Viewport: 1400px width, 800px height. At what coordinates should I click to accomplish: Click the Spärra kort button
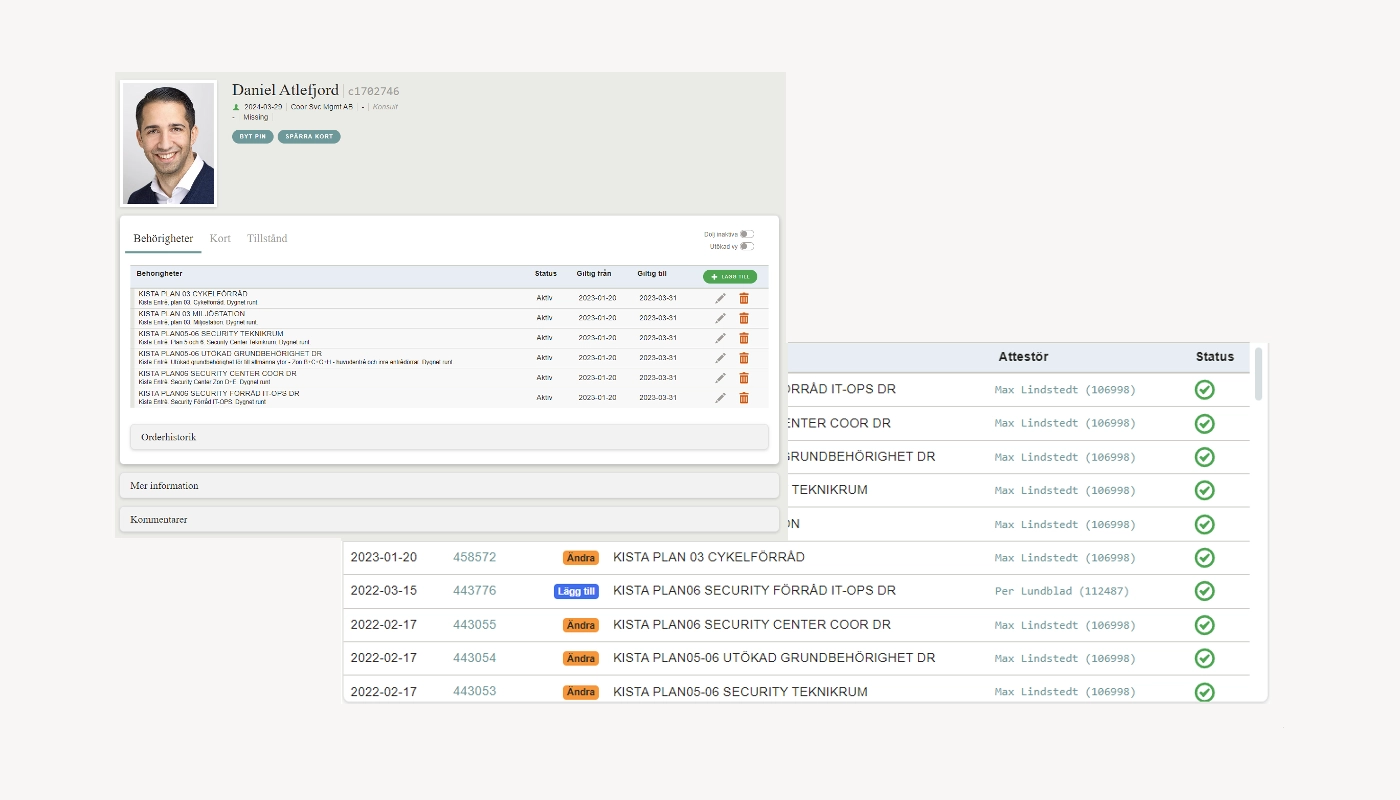coord(309,137)
